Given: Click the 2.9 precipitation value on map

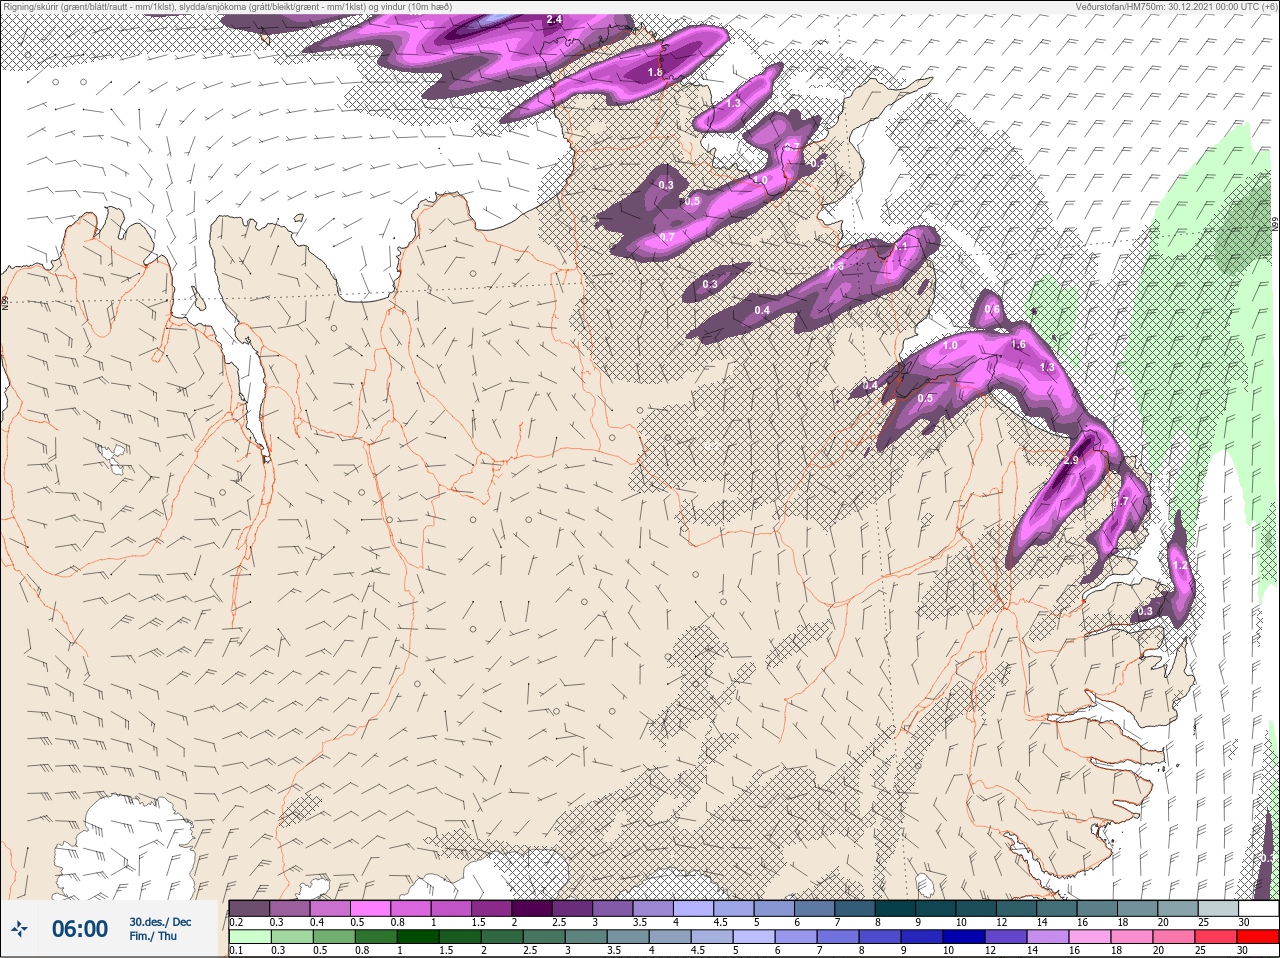Looking at the screenshot, I should 1072,460.
